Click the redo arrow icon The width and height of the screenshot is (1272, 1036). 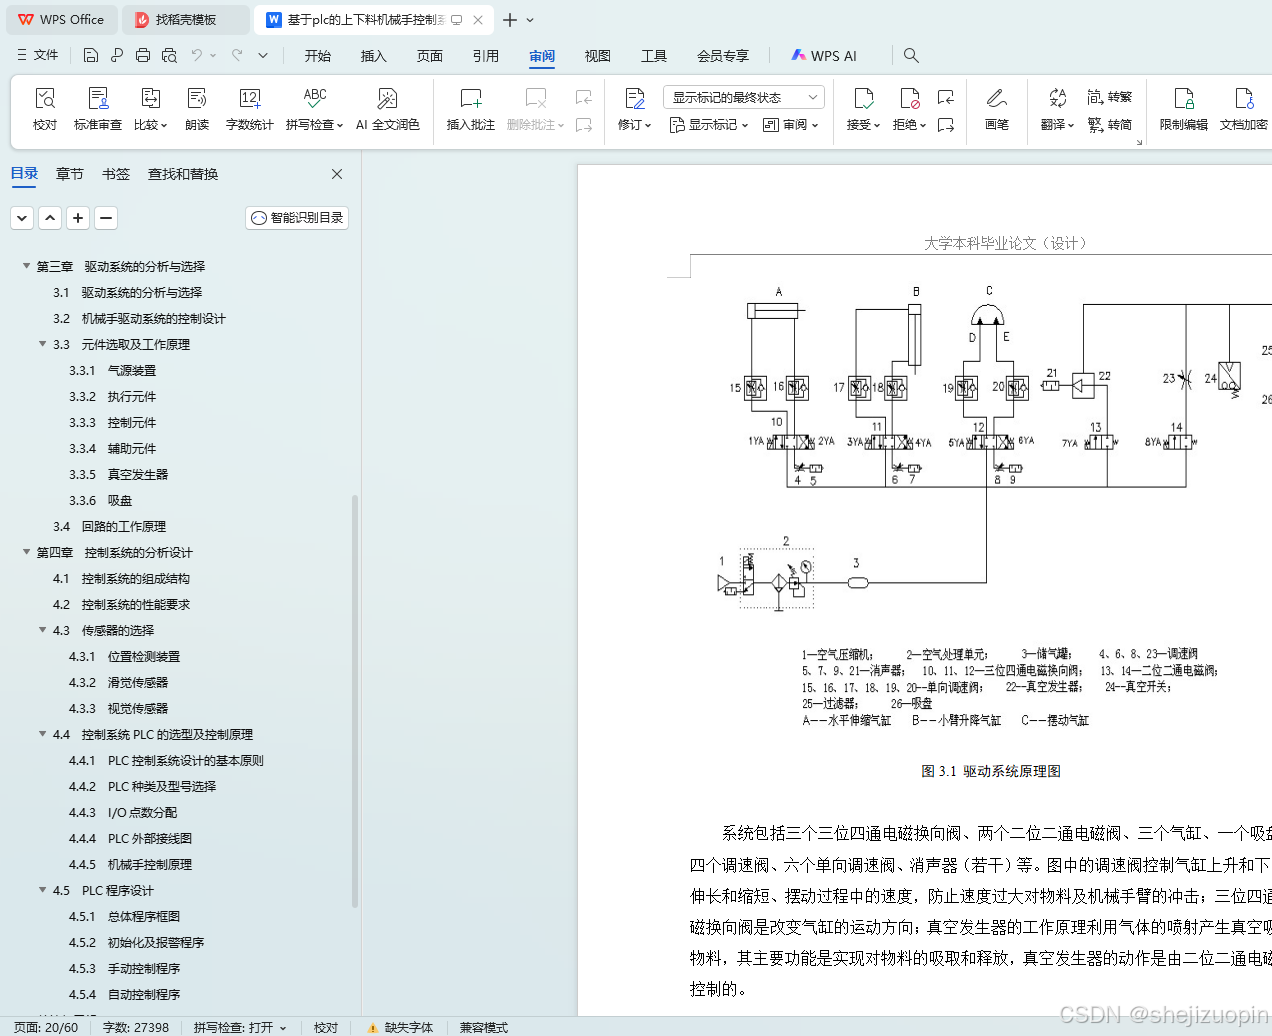(x=237, y=55)
